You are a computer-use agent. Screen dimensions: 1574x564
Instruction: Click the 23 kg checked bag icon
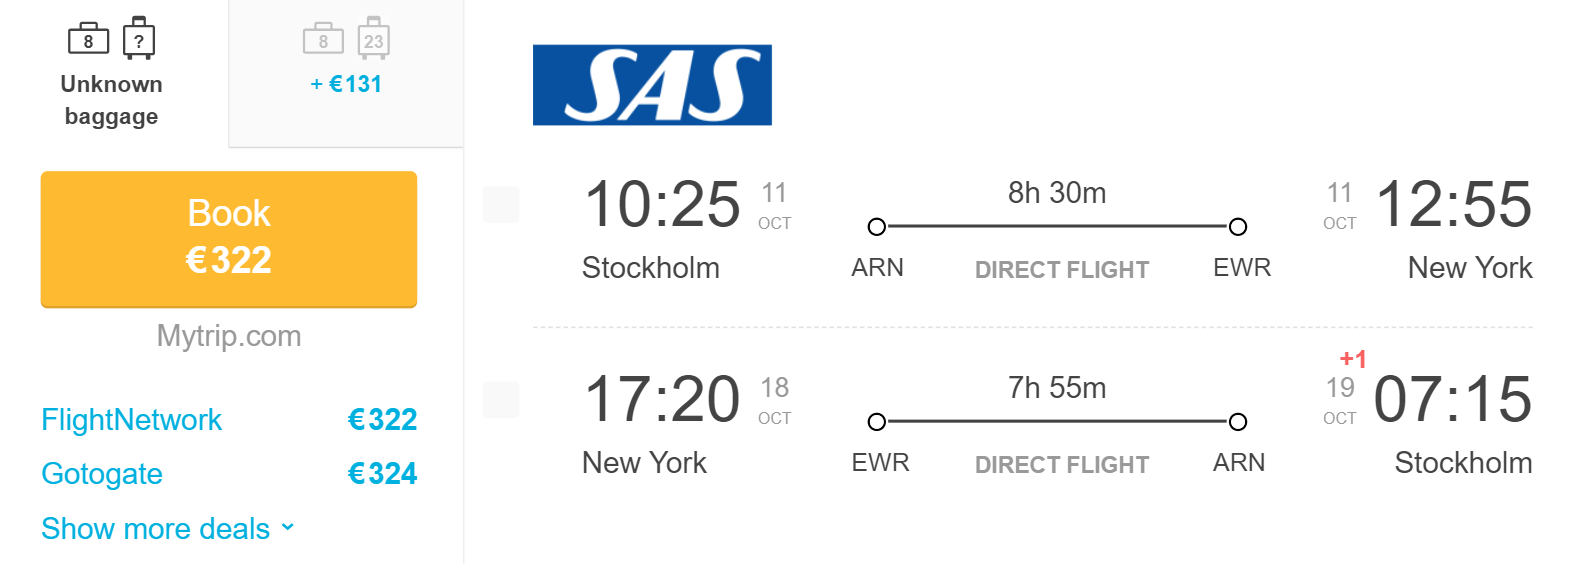click(373, 39)
